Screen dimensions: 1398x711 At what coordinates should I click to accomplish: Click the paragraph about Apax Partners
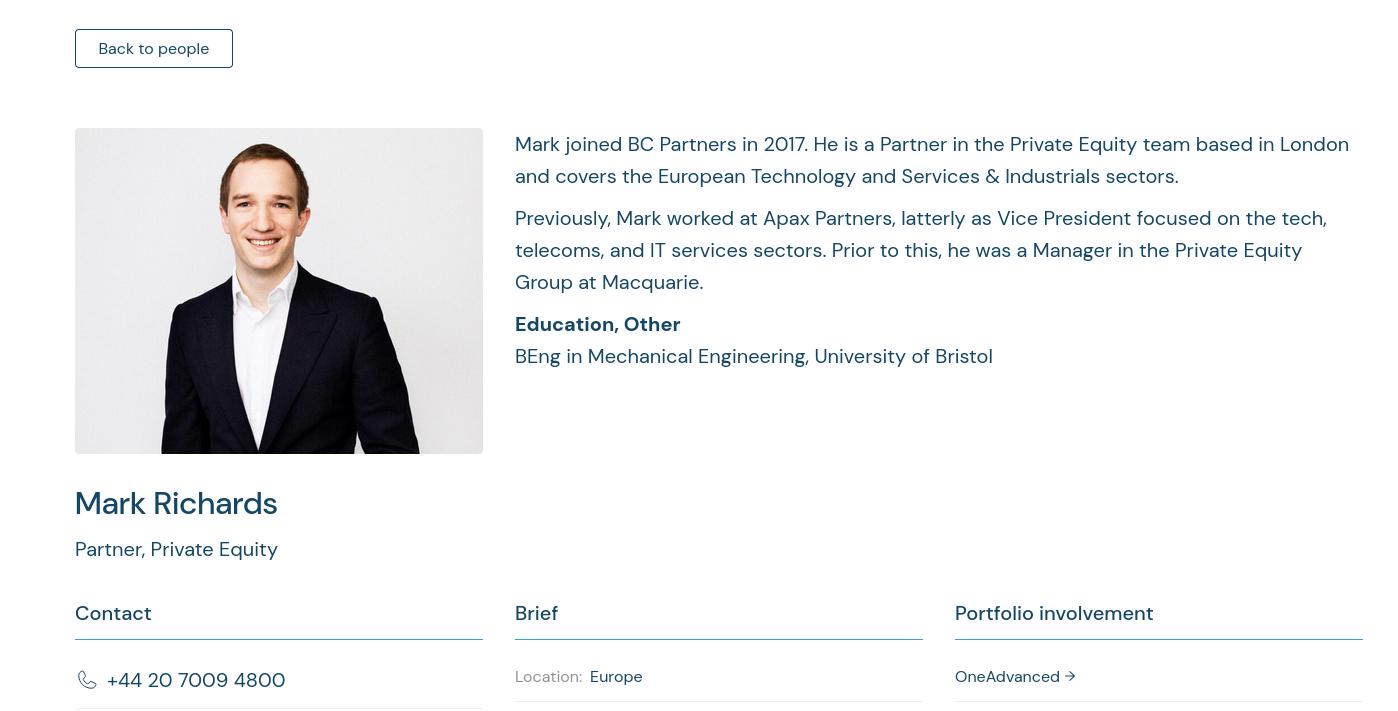(x=920, y=250)
